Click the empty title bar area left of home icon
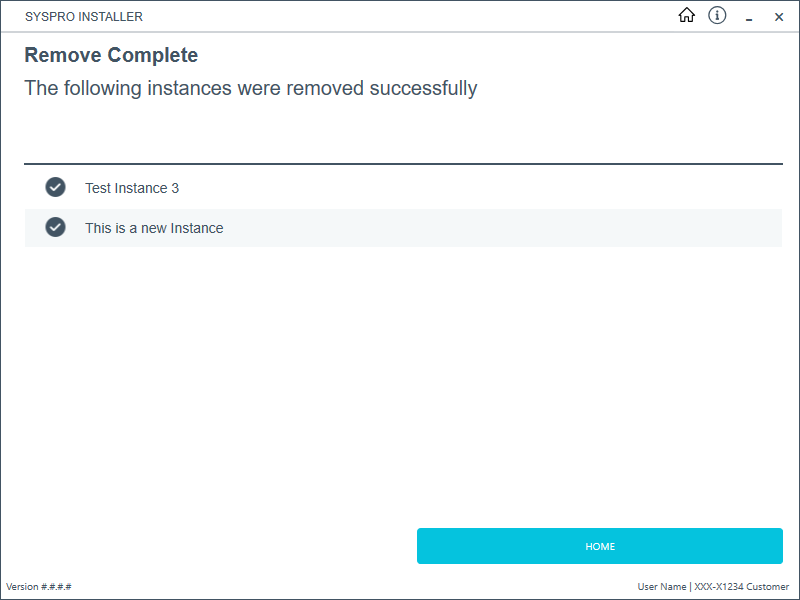This screenshot has height=600, width=800. tap(400, 17)
